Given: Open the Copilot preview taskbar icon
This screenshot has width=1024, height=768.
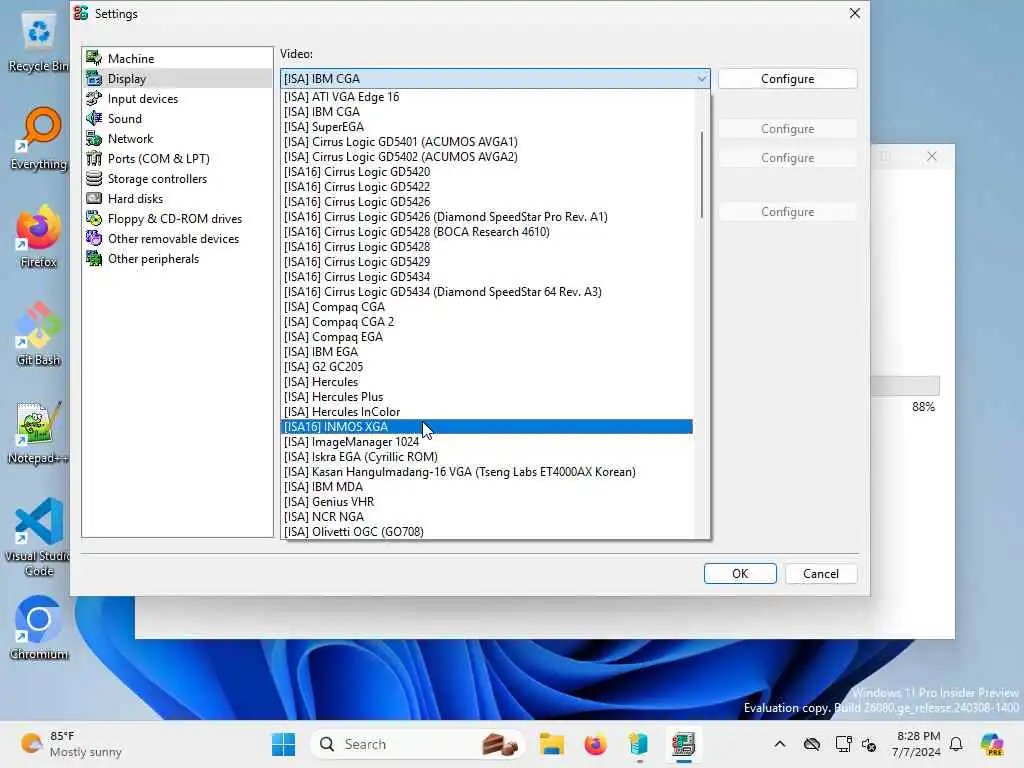Looking at the screenshot, I should coord(992,744).
